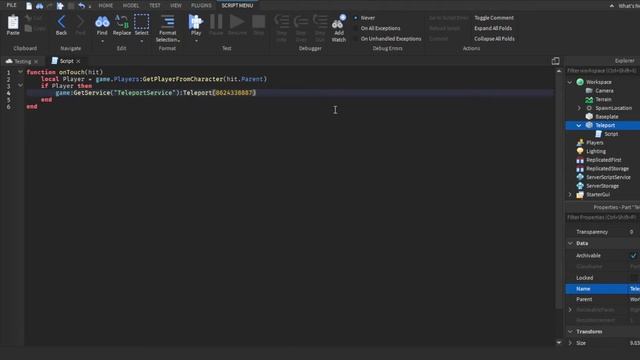Image resolution: width=640 pixels, height=360 pixels.
Task: Switch to the PLUGINS ribbon tab
Action: (201, 6)
